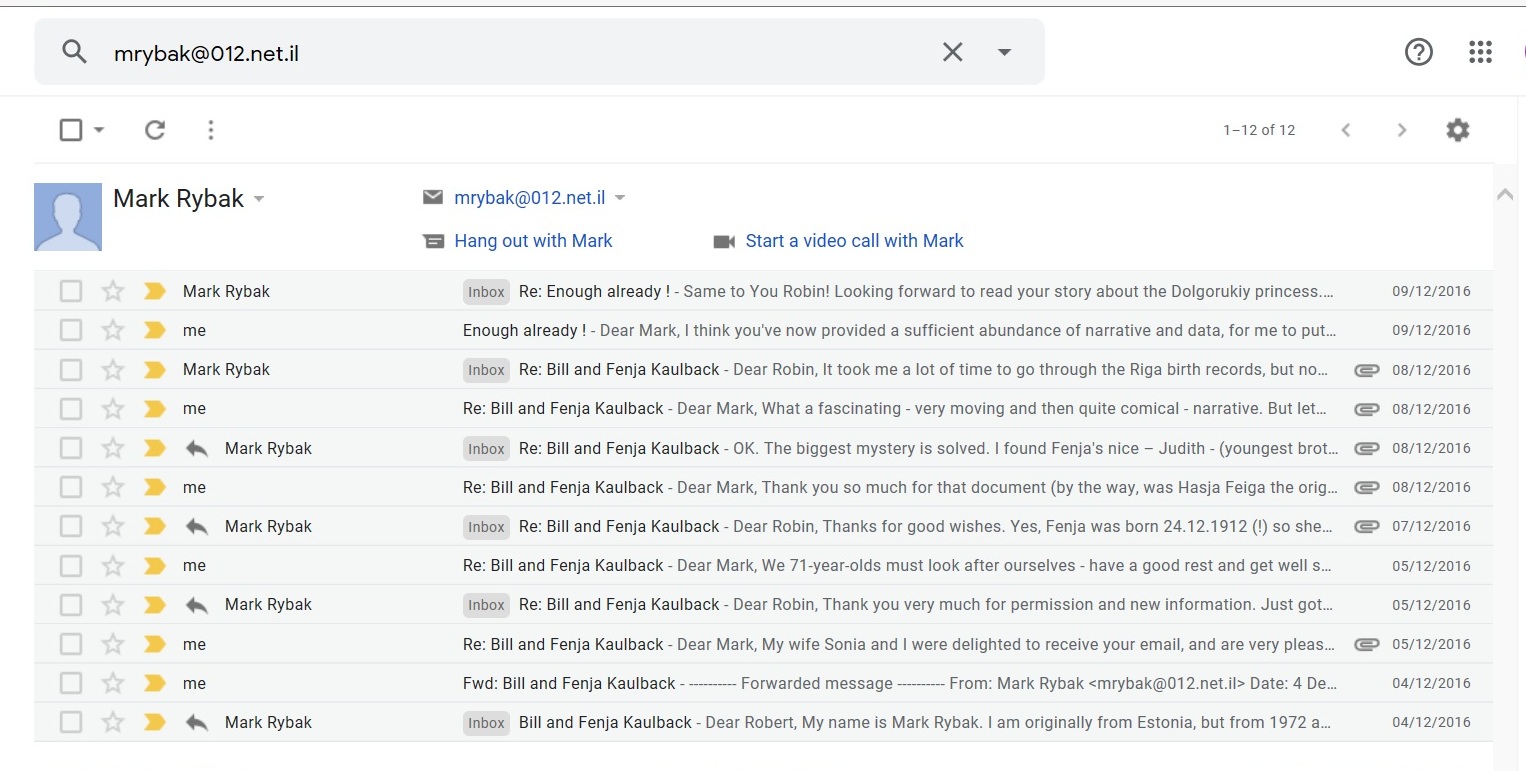This screenshot has height=771, width=1526.
Task: Toggle importance marker on 'Fwd: Bill and Fenja Kaulback'
Action: [x=154, y=683]
